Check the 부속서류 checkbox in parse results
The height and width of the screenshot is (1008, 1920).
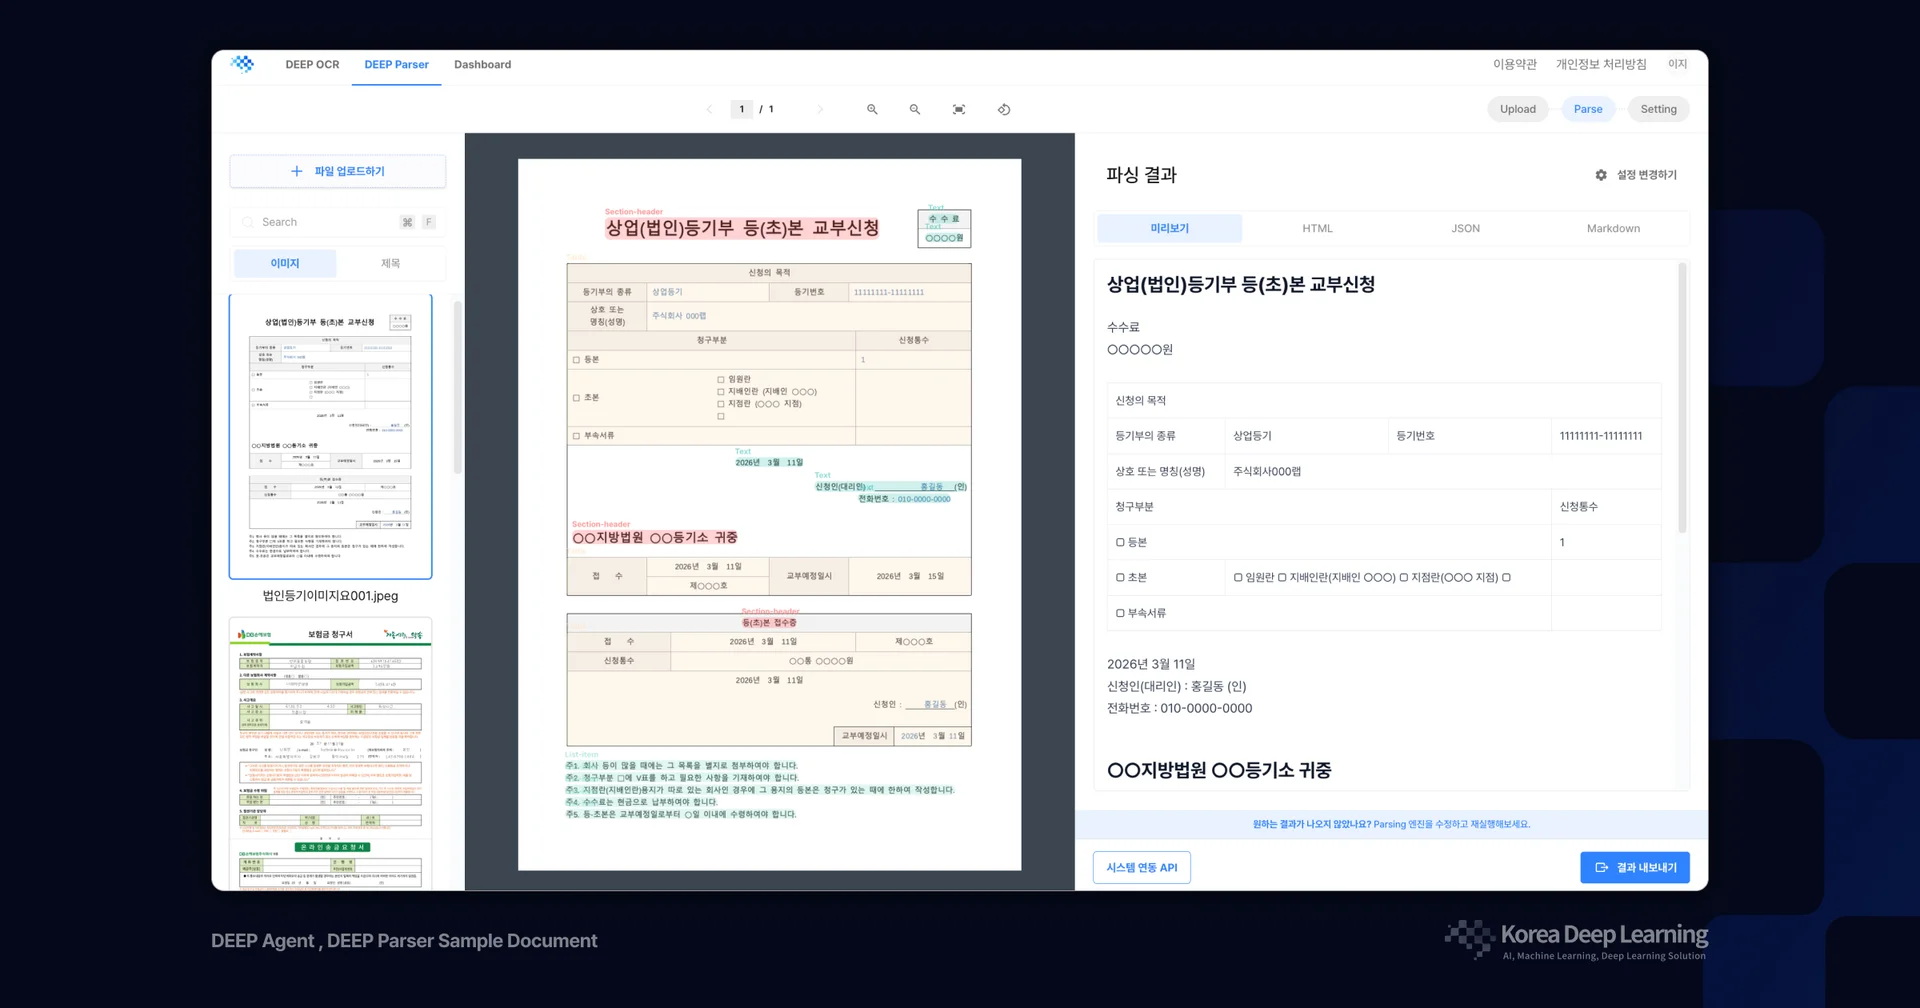tap(1119, 612)
